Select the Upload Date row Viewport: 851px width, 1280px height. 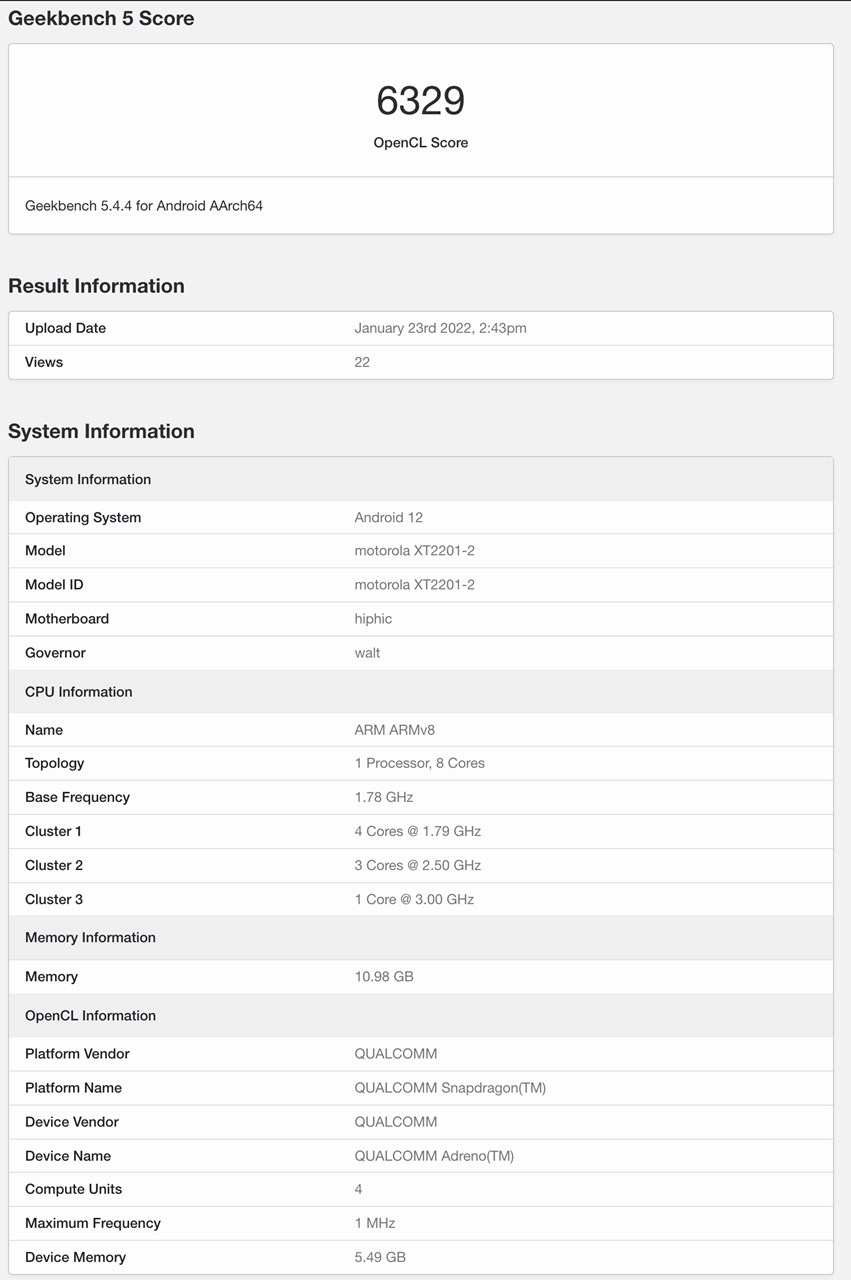tap(66, 328)
